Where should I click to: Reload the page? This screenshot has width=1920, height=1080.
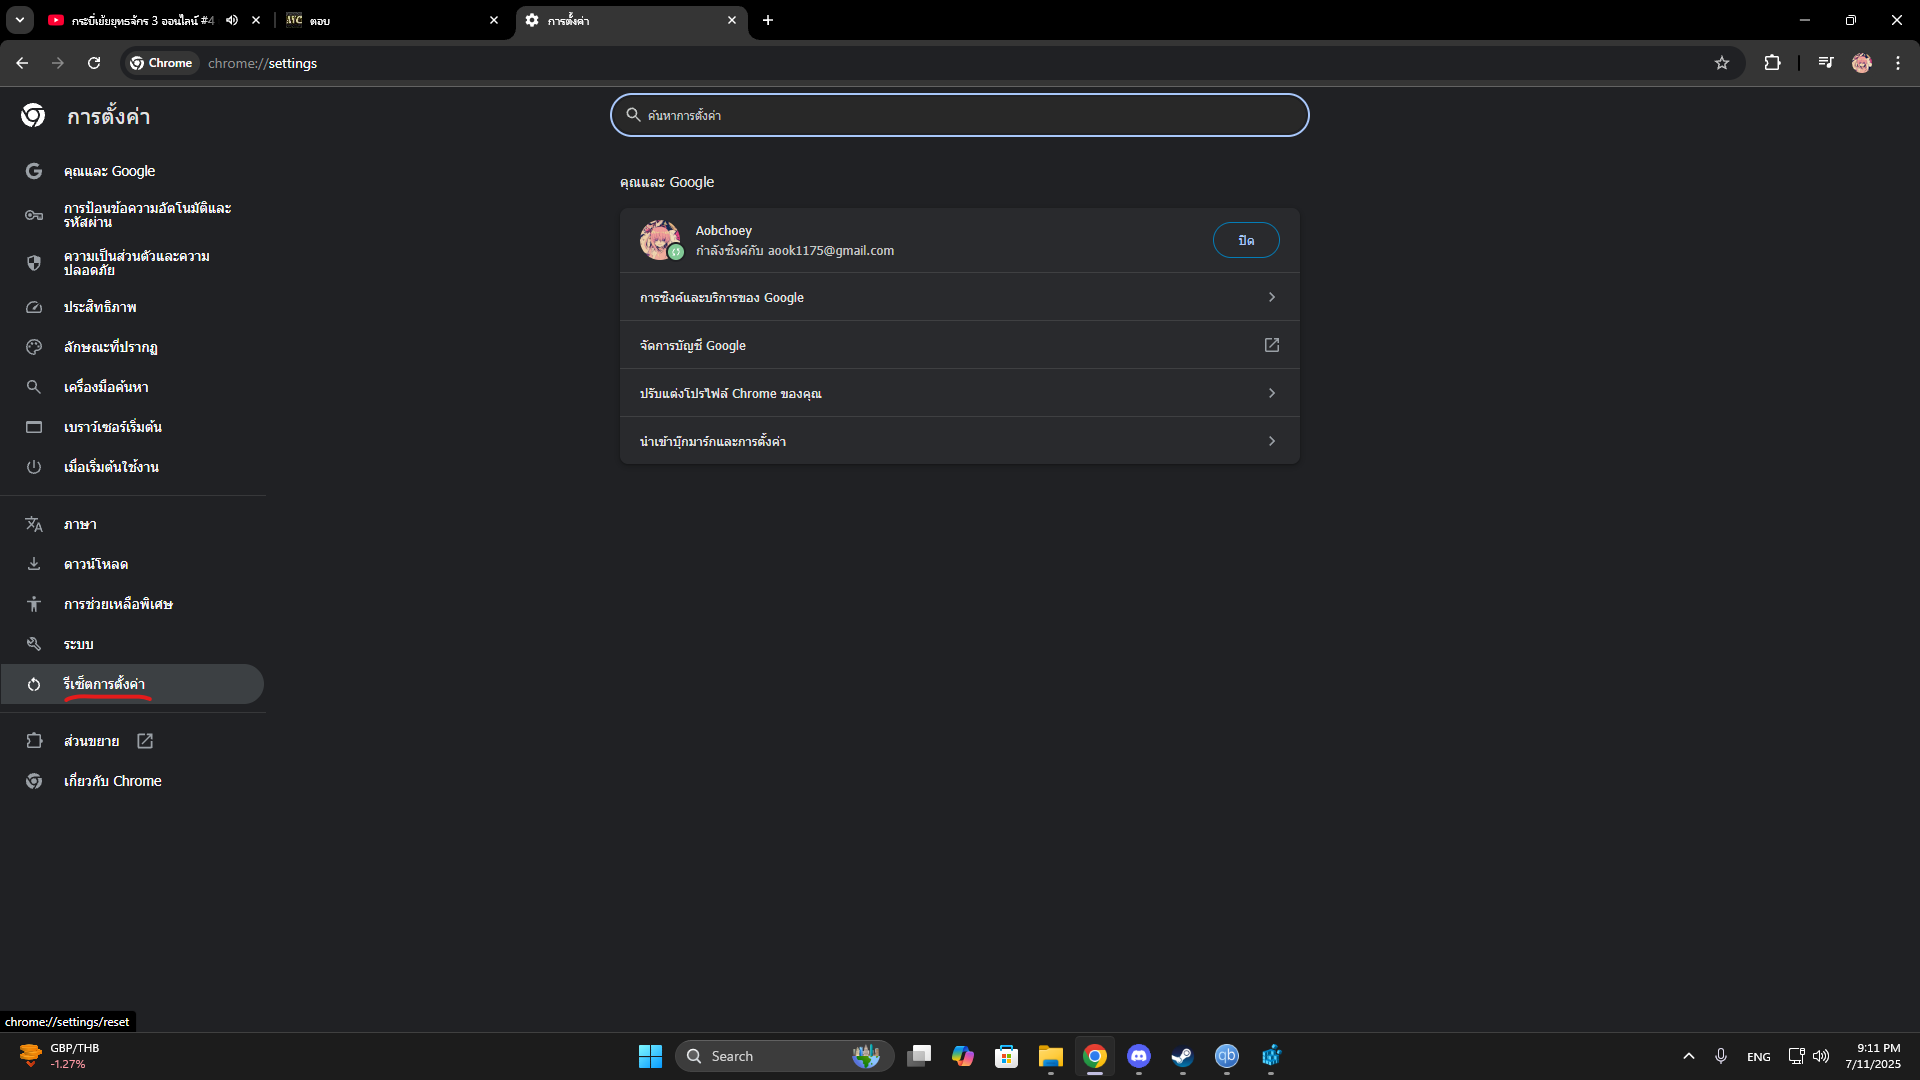point(94,63)
